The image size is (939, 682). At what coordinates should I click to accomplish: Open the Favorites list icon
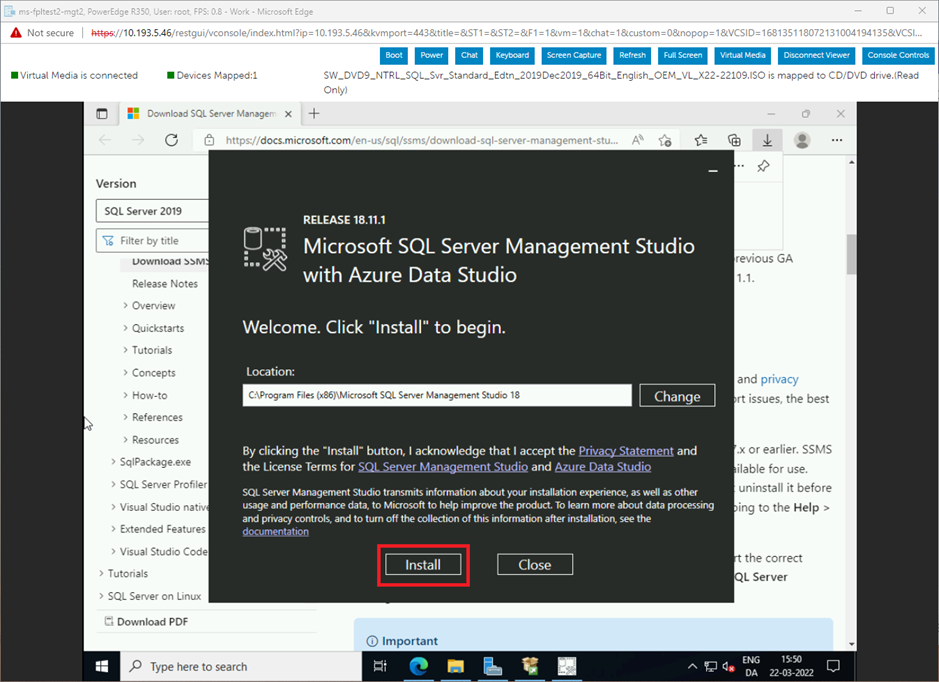701,140
